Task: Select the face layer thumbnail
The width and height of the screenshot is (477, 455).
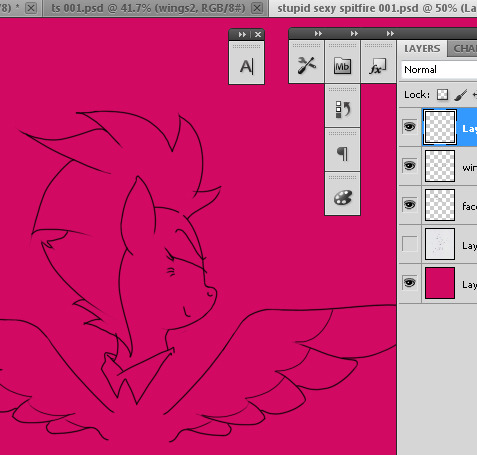Action: 440,205
